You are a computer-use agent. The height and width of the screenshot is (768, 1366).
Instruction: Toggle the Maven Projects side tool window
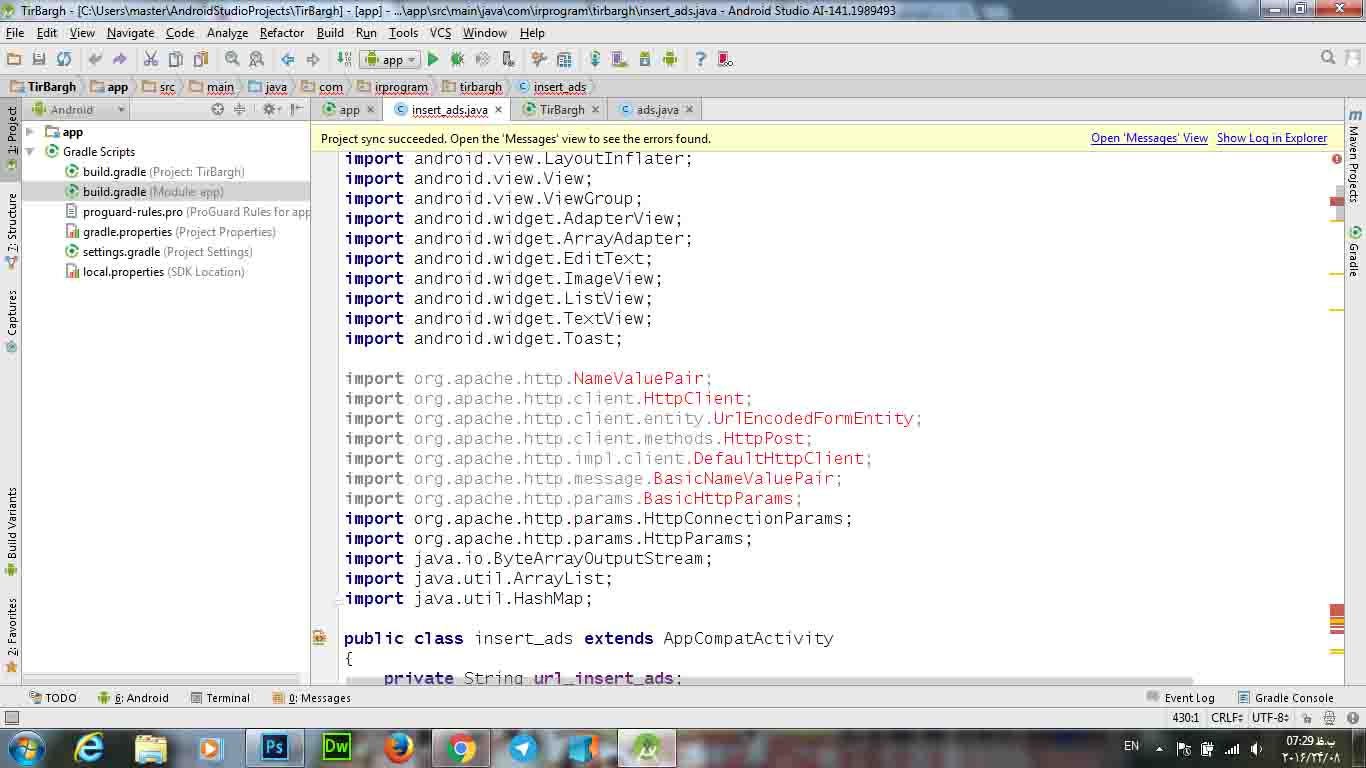[x=1354, y=155]
